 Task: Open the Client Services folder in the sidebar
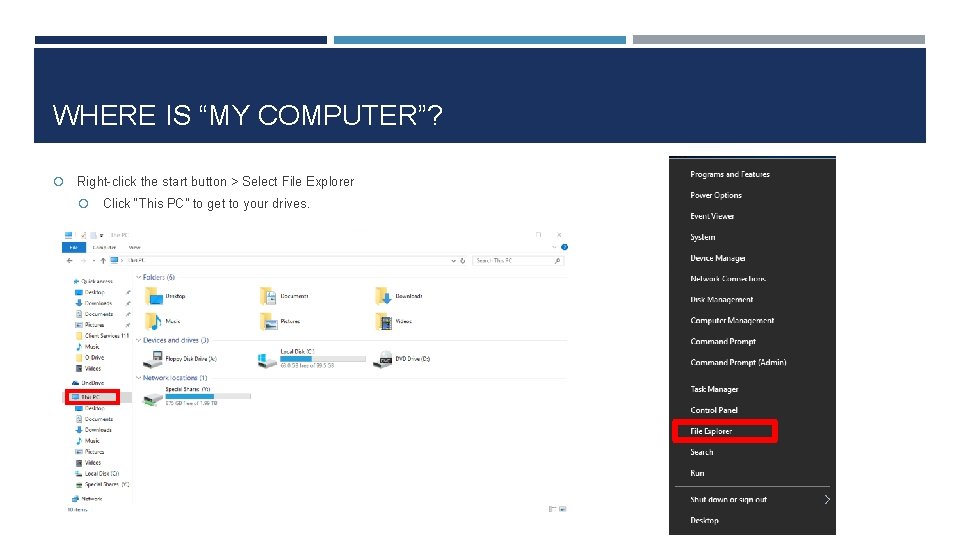[x=102, y=336]
